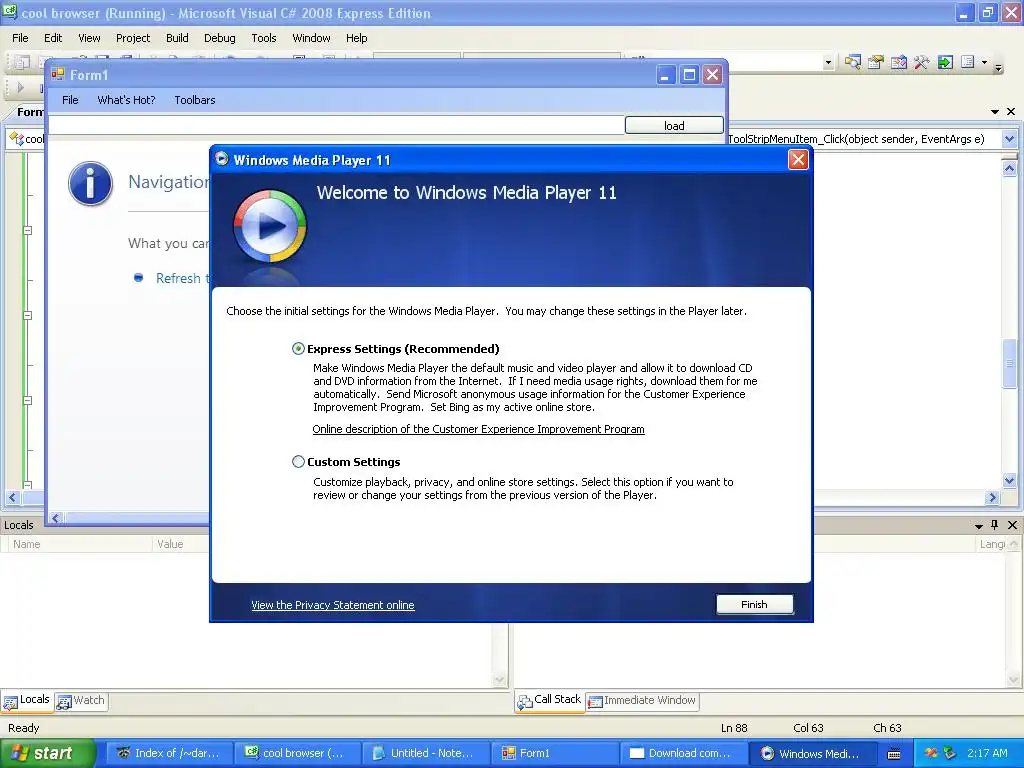Click the class icon beside 'cool' in code dropdown
Image resolution: width=1024 pixels, height=768 pixels.
click(x=16, y=138)
